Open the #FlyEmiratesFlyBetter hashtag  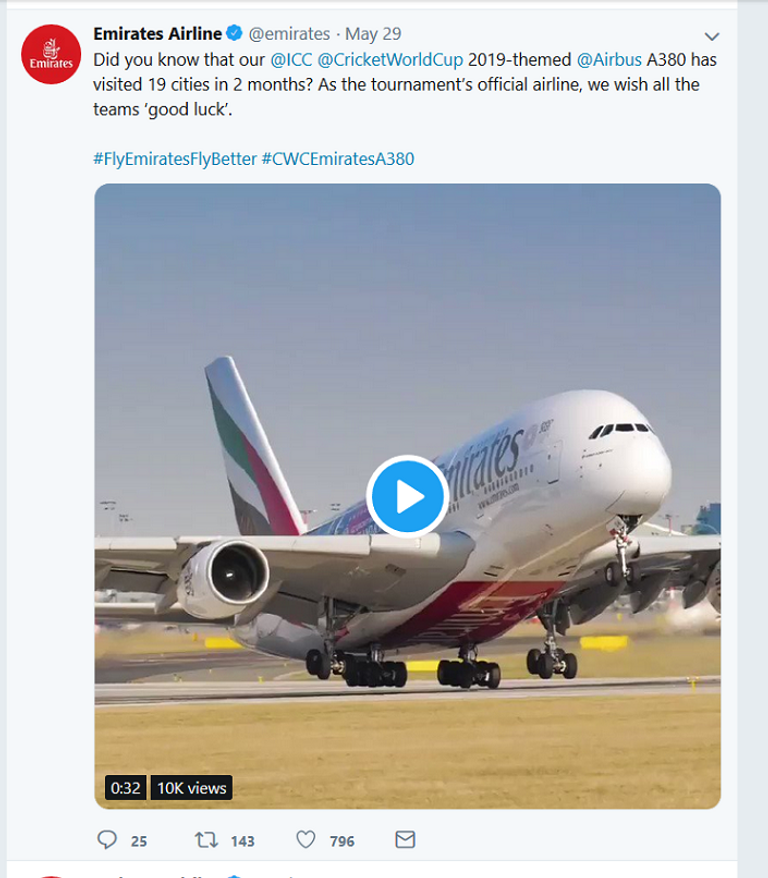coord(175,159)
